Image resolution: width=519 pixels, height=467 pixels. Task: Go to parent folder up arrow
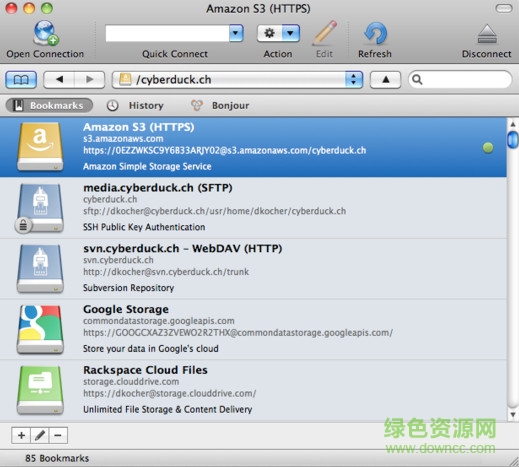point(385,80)
